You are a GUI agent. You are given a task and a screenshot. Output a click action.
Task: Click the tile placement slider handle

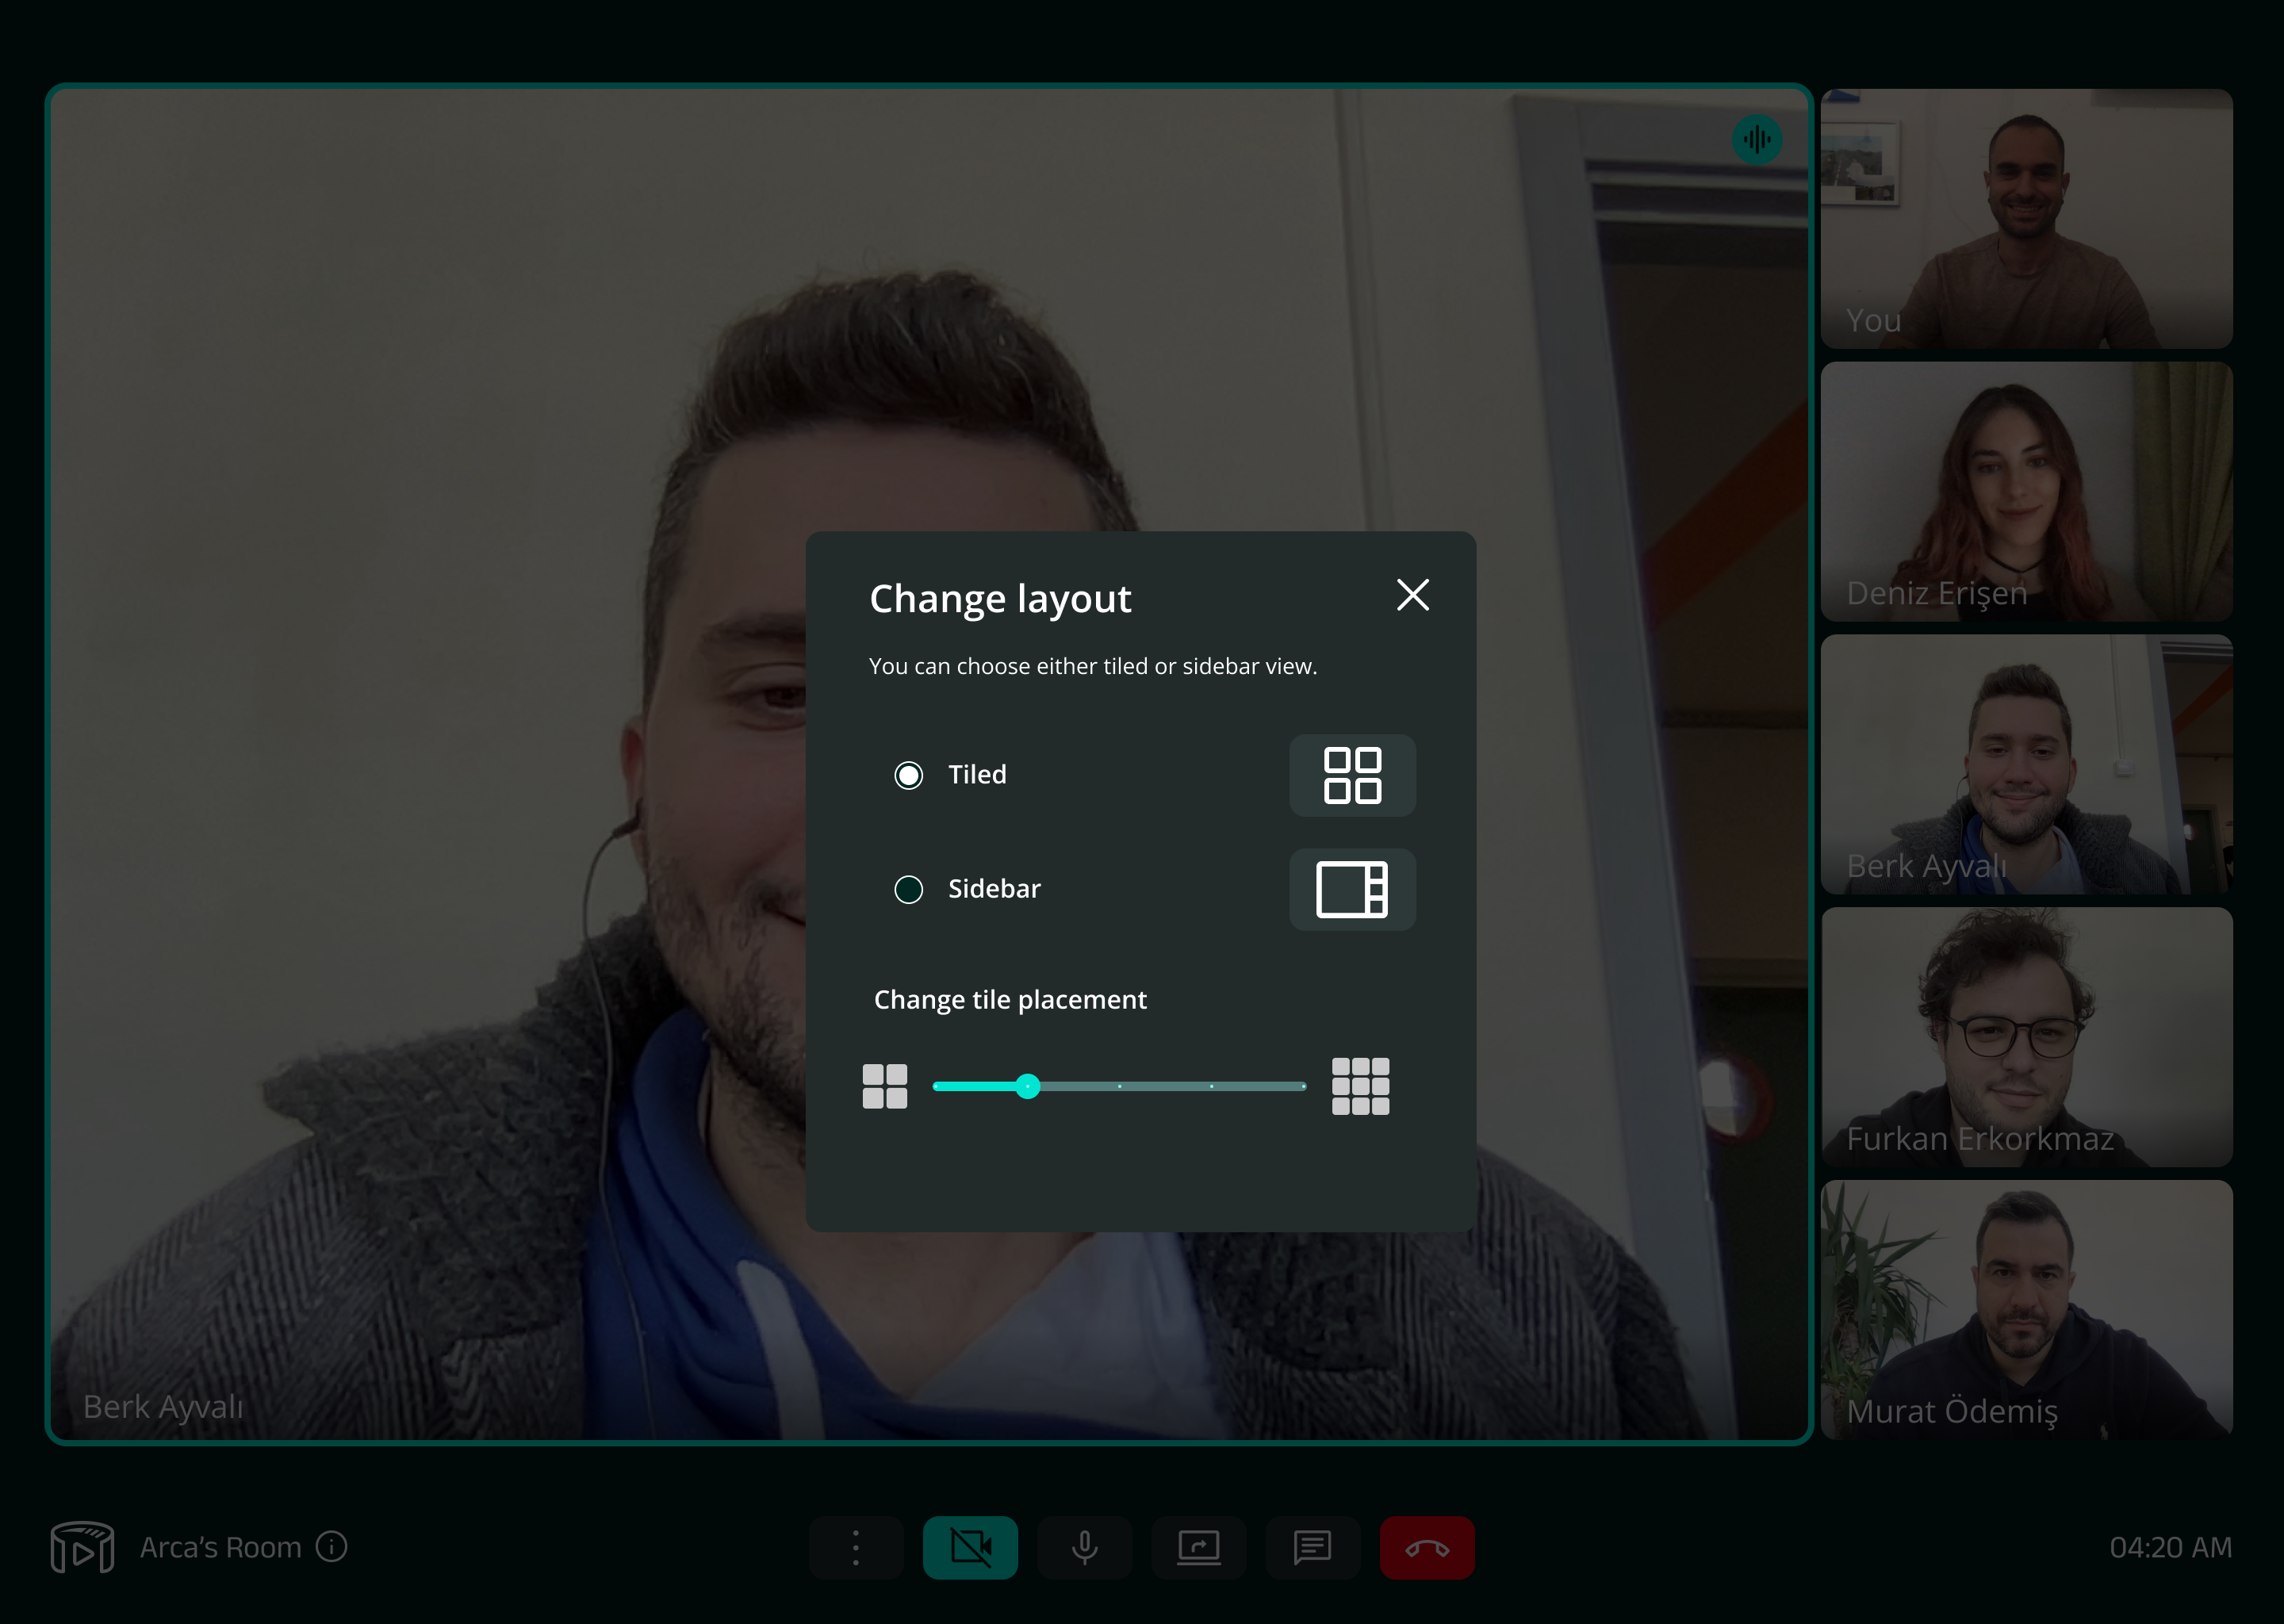1027,1086
